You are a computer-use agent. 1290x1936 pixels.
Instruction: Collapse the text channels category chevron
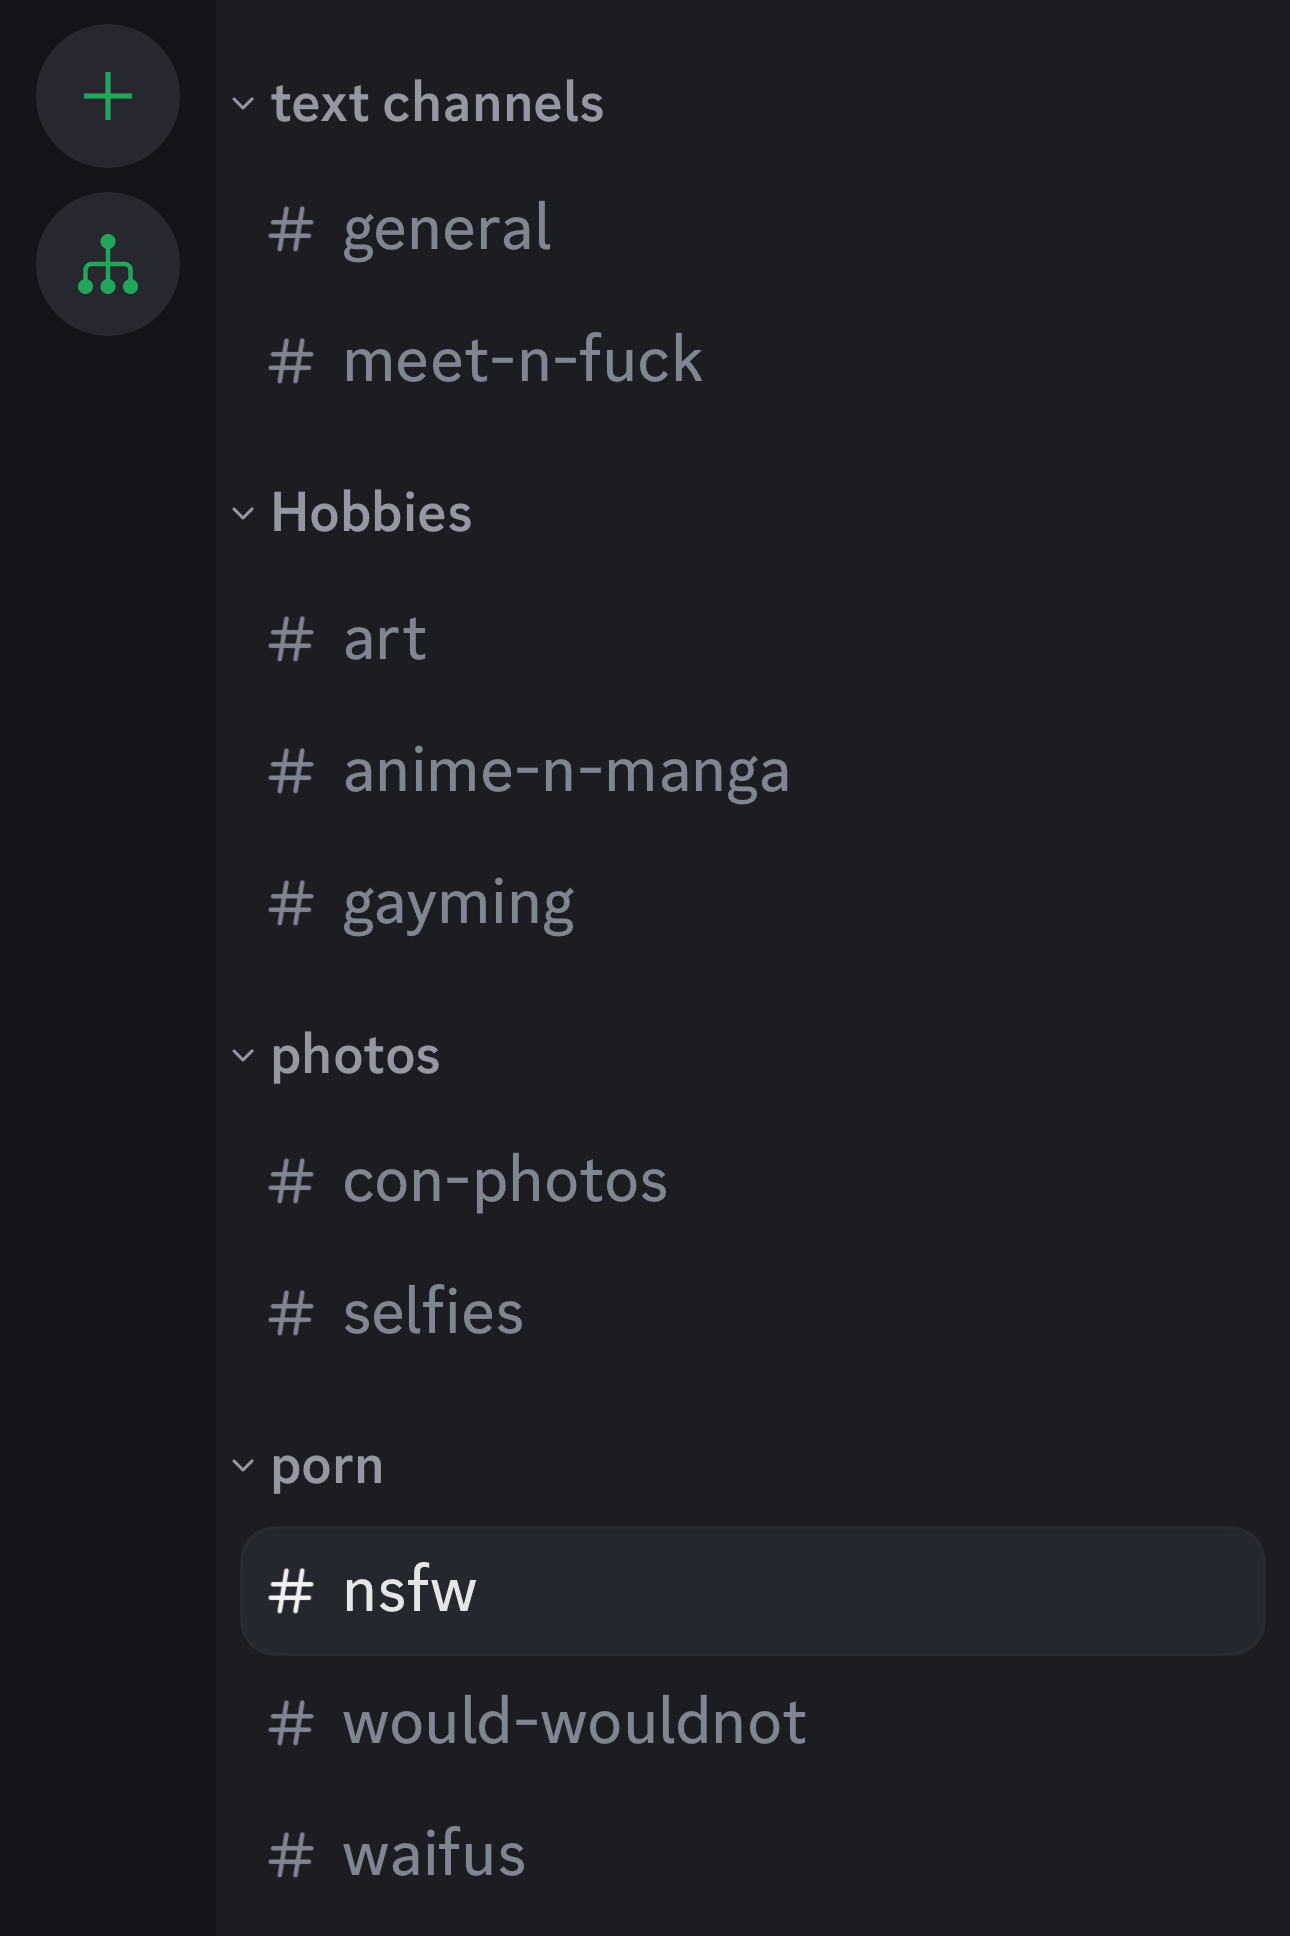pos(243,103)
